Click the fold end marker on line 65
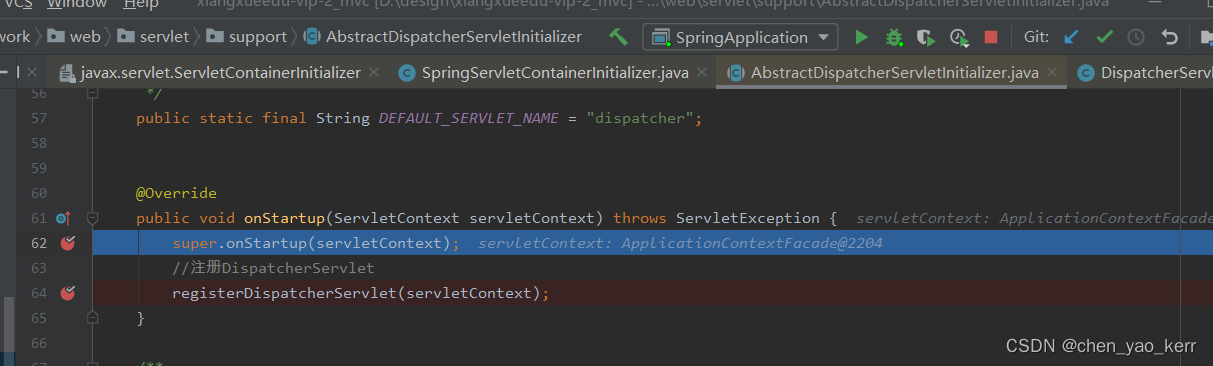Image resolution: width=1213 pixels, height=366 pixels. (93, 318)
